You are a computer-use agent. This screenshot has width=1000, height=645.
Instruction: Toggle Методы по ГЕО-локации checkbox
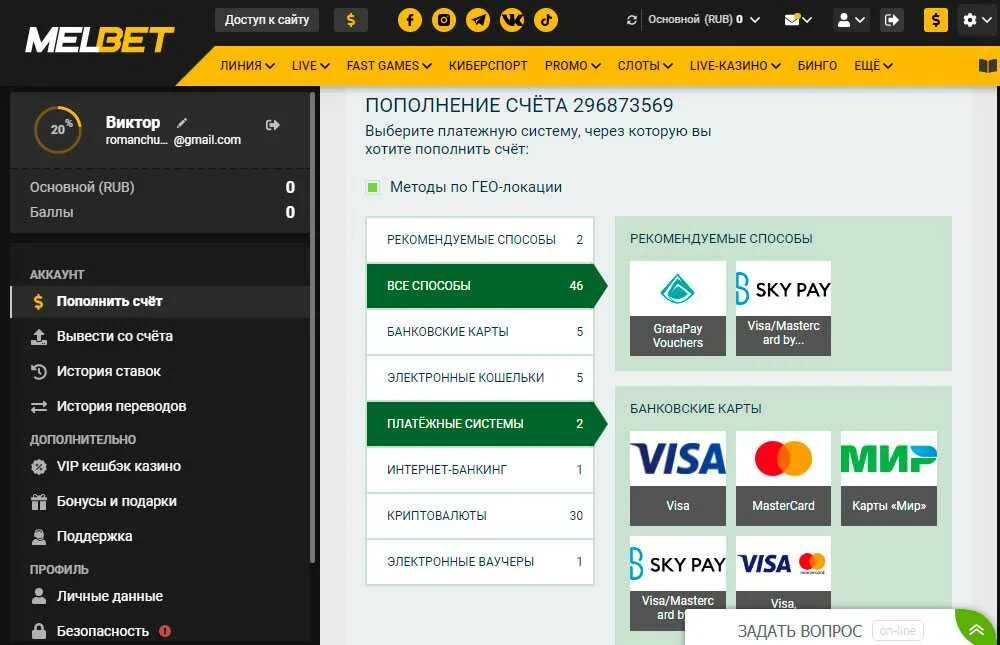pos(373,187)
